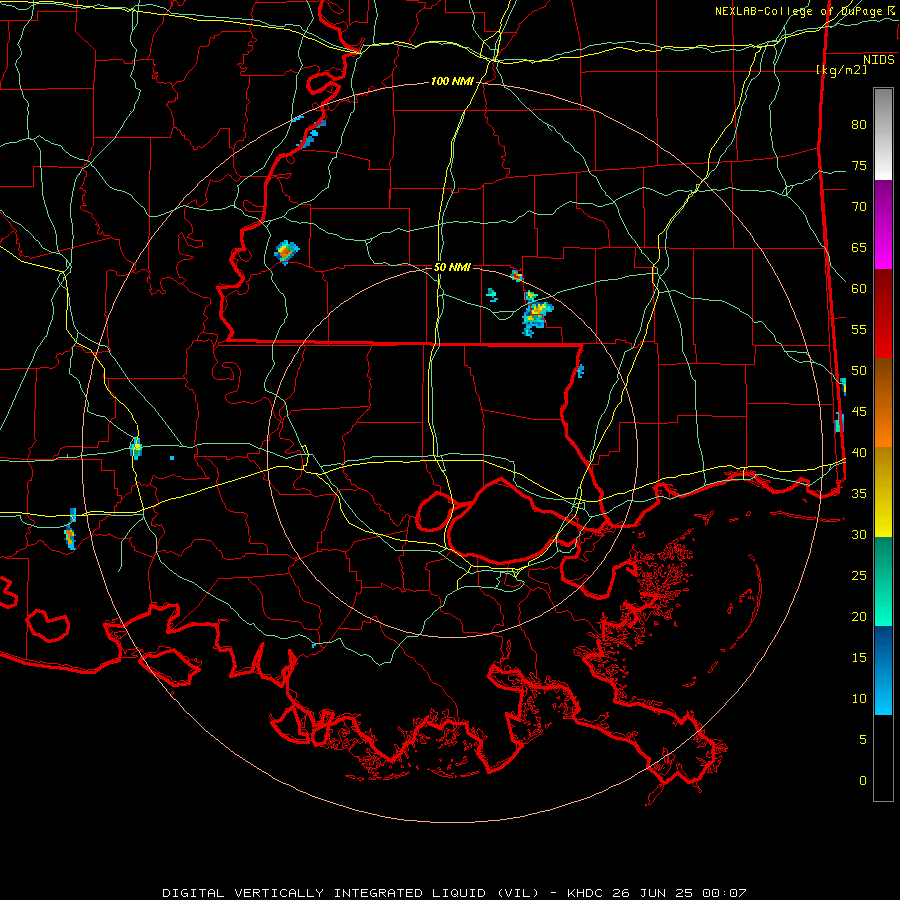Click the 55 value on the scale

(859, 329)
